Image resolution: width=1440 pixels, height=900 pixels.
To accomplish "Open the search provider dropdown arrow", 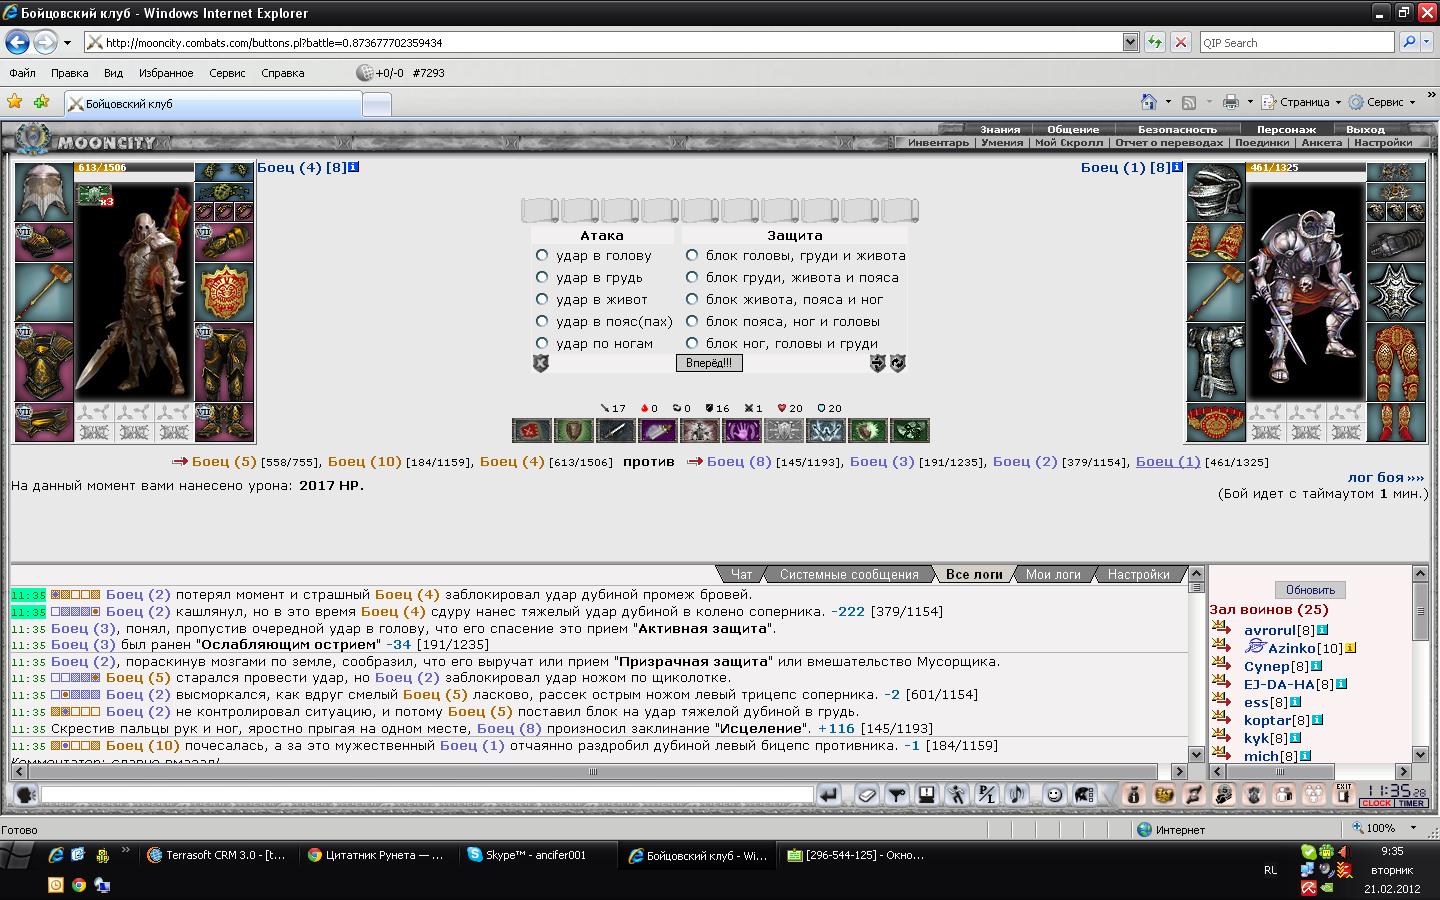I will pyautogui.click(x=1427, y=42).
